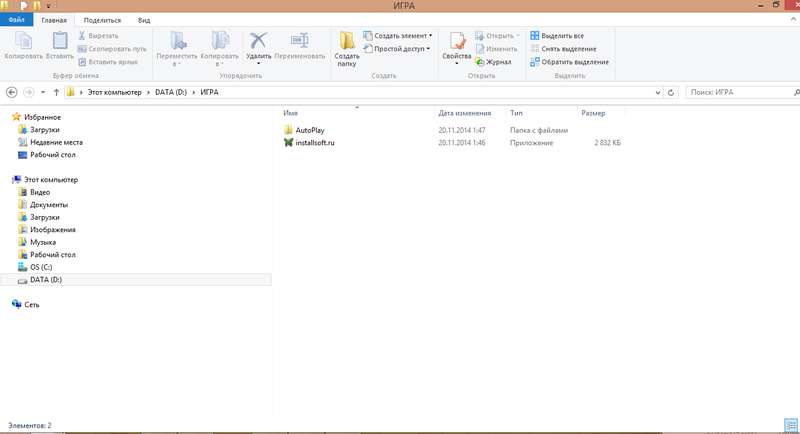This screenshot has height=434, width=800.
Task: Click the Поиск: ИГРА search field
Action: [x=735, y=92]
